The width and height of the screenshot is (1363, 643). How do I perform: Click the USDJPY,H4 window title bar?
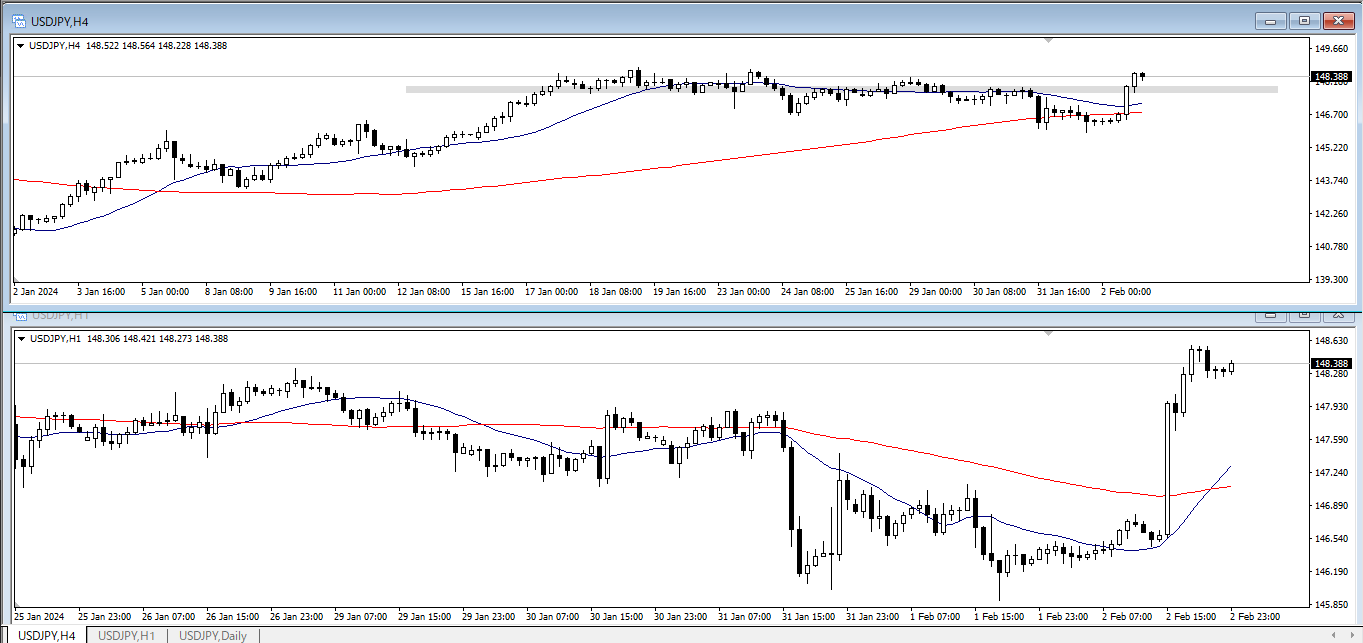[x=600, y=21]
